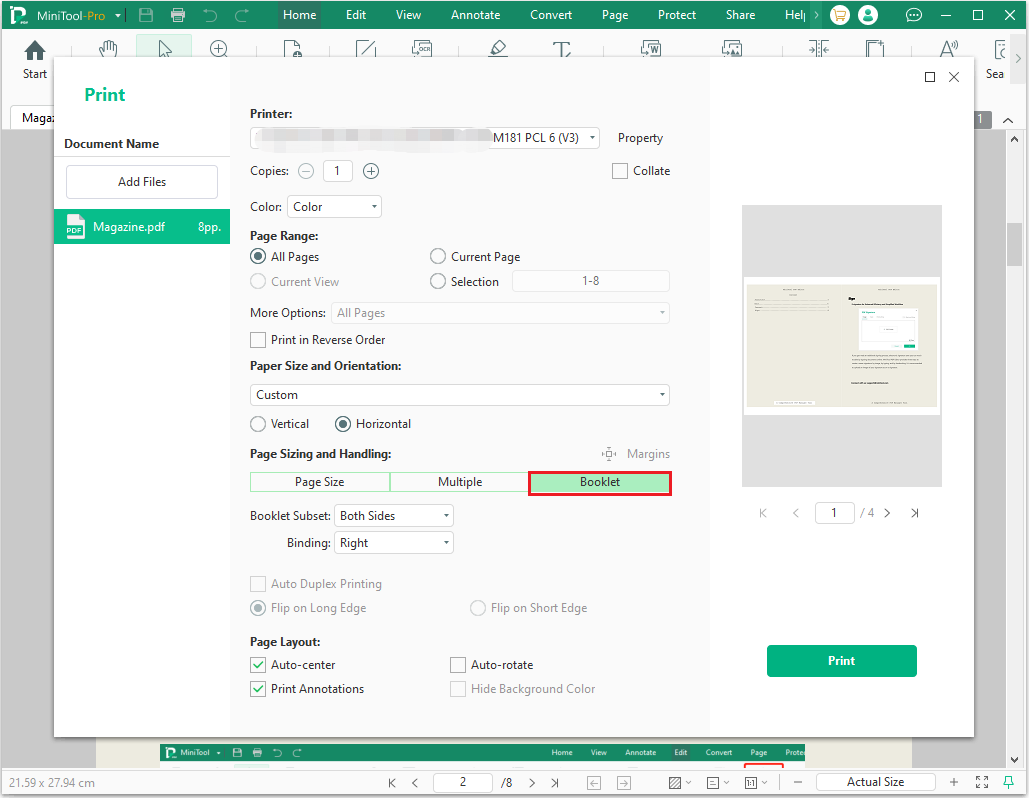
Task: Jump to first preview page
Action: (763, 513)
